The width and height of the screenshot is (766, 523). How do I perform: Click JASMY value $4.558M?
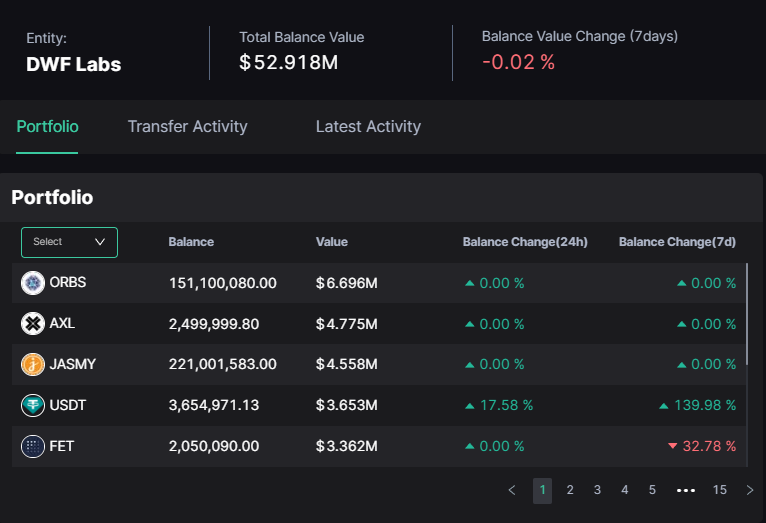[346, 364]
